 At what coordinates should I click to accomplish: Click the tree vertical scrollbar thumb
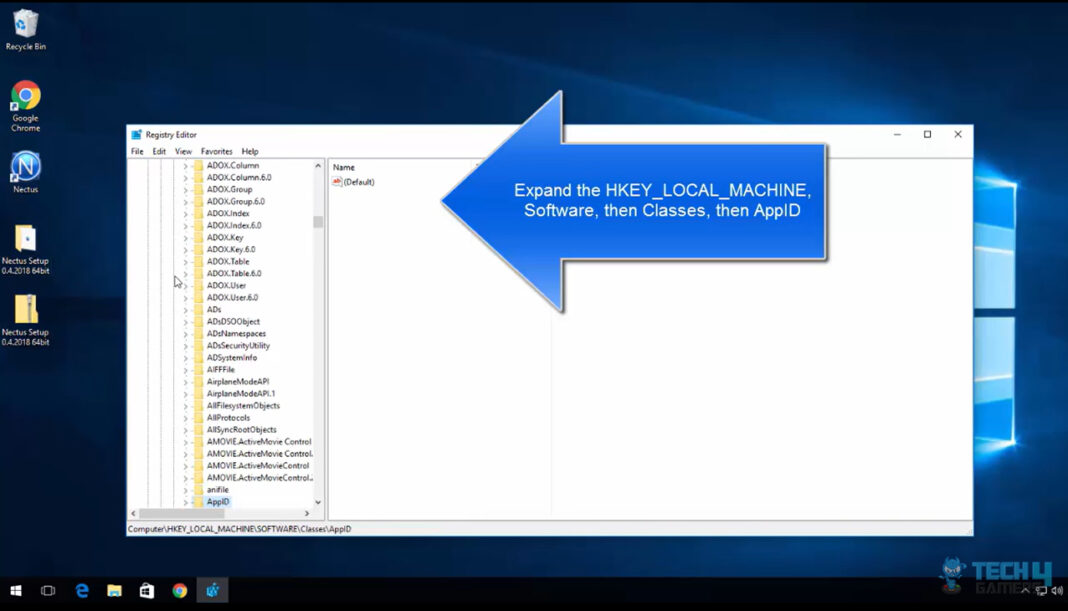(x=318, y=222)
